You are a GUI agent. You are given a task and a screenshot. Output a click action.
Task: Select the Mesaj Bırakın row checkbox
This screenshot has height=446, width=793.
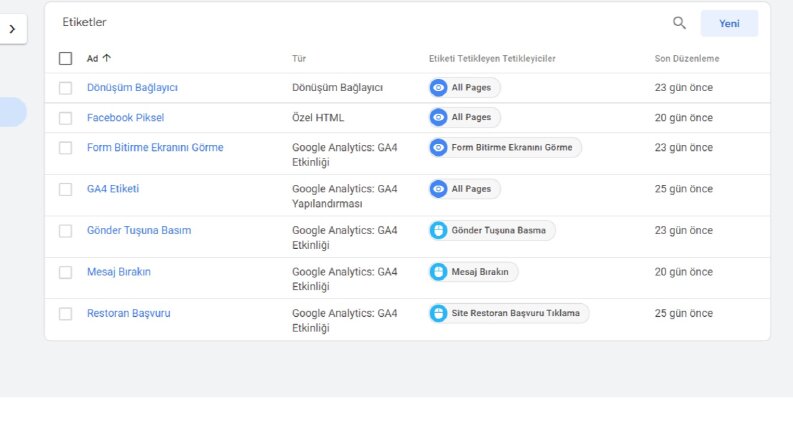click(65, 272)
